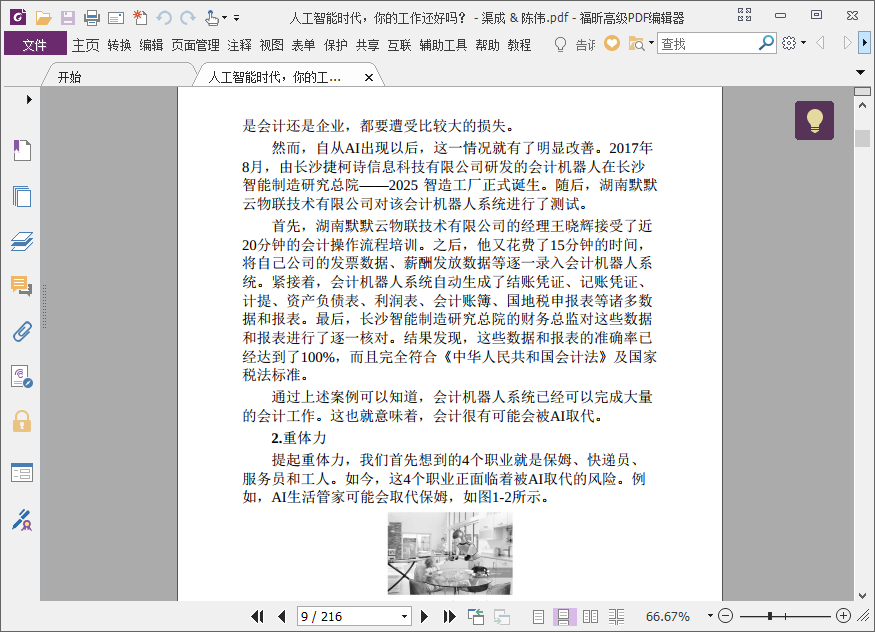The width and height of the screenshot is (875, 632).
Task: Open the 互联 tab
Action: click(x=399, y=45)
